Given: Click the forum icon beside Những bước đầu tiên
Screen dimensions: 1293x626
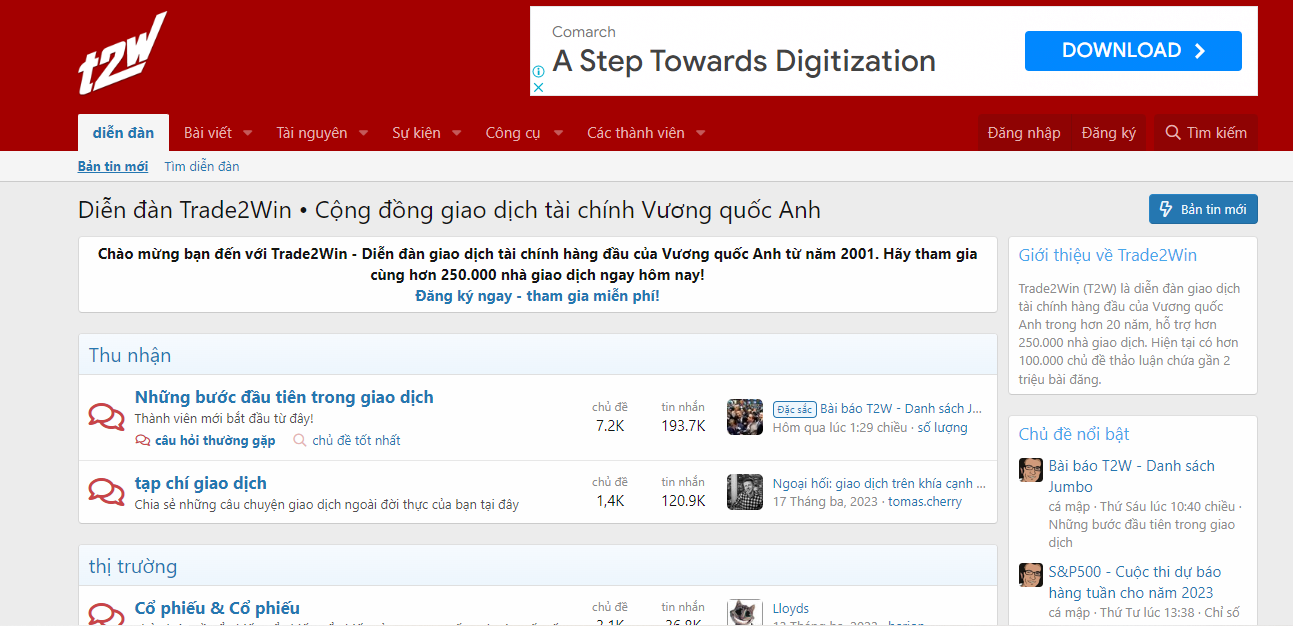Looking at the screenshot, I should 106,416.
